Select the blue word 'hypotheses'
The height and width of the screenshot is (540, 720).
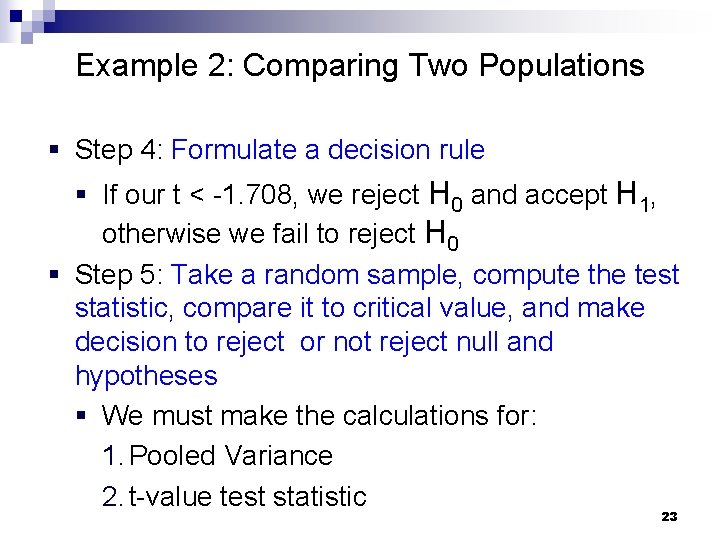[146, 377]
